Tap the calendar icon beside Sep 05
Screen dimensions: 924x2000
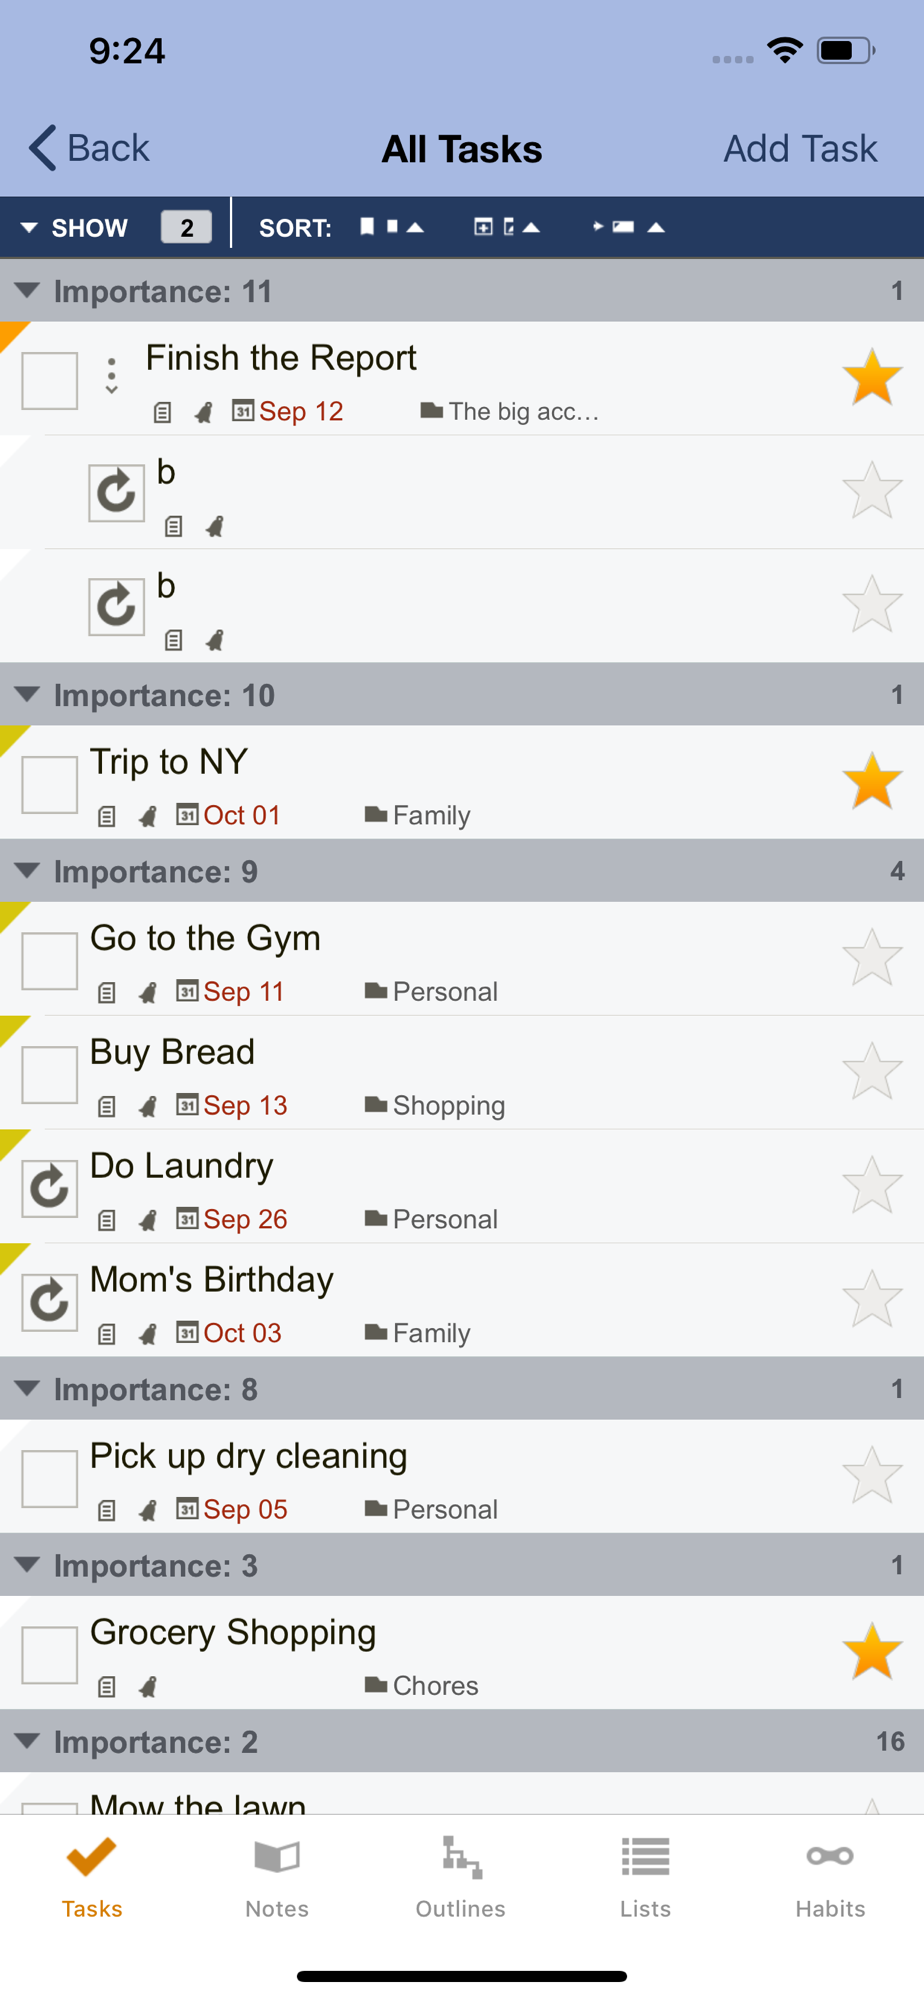187,1508
